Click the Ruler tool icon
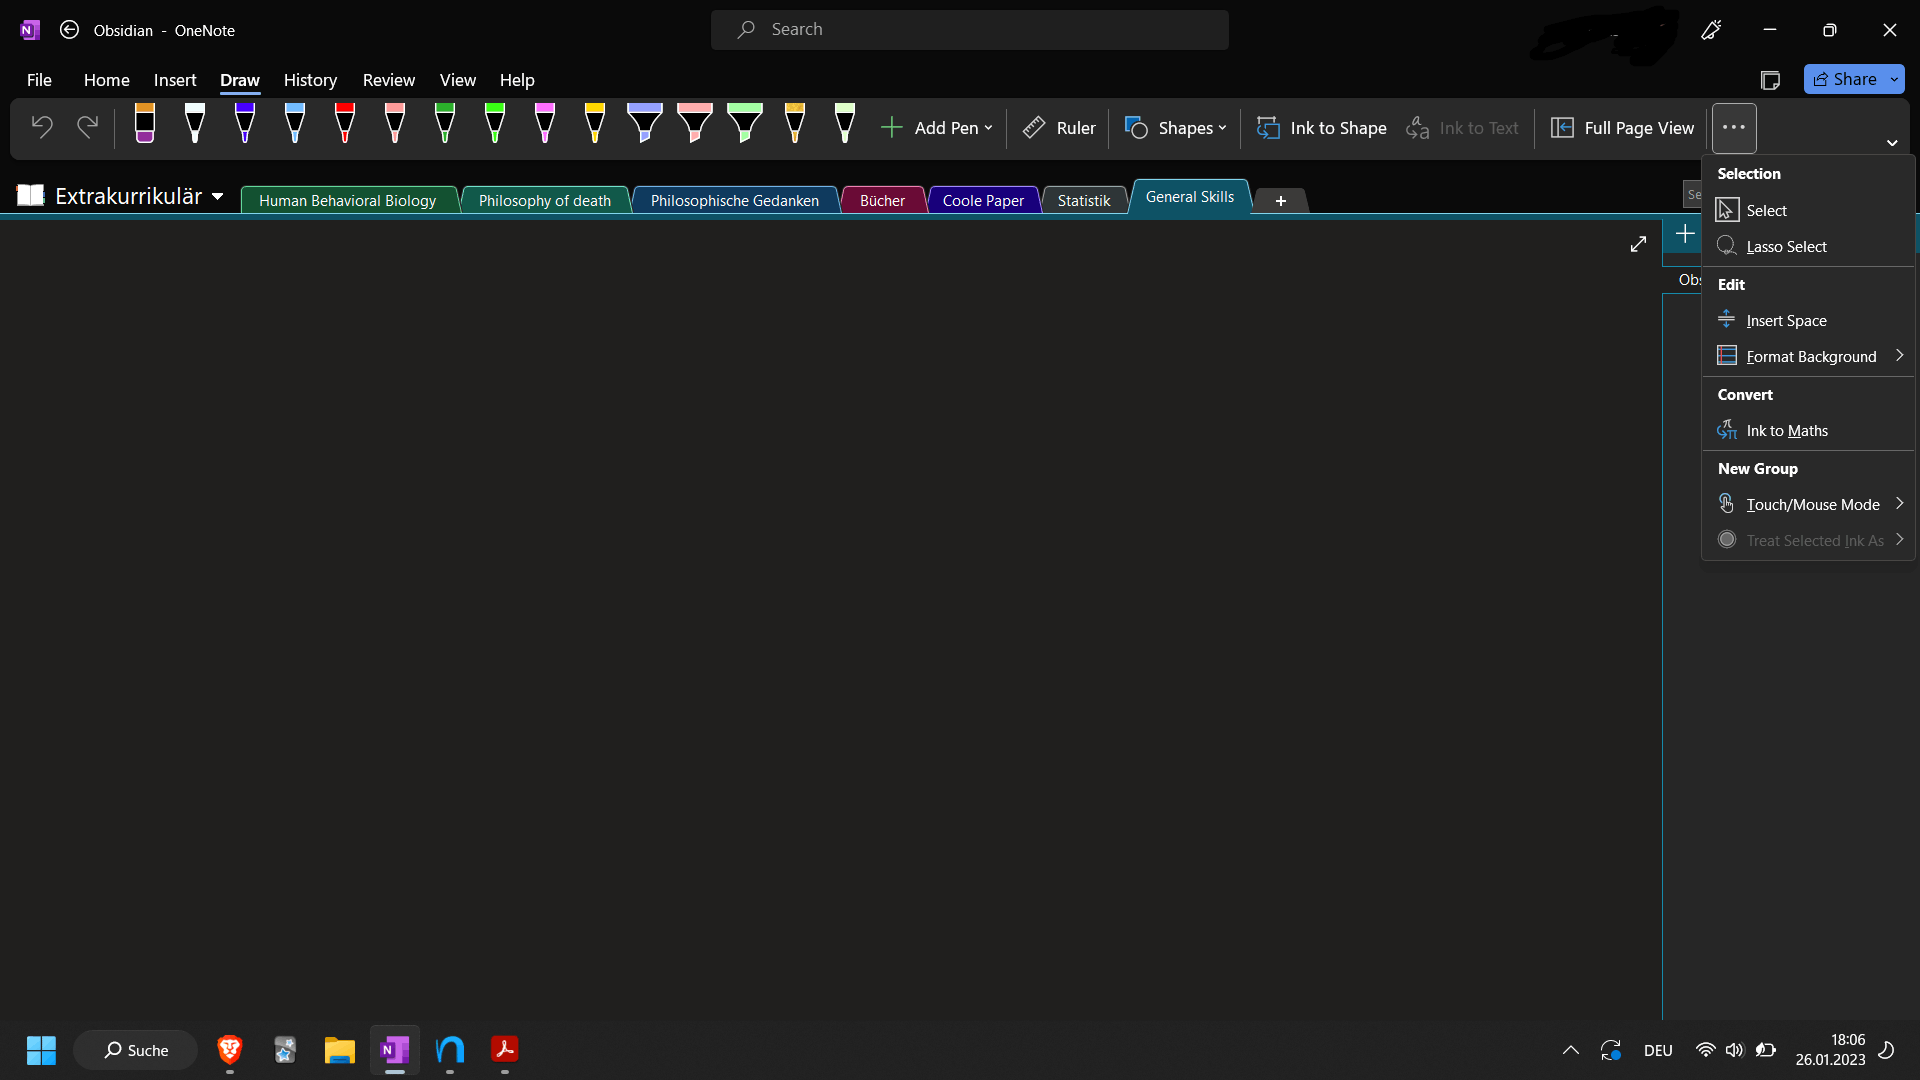This screenshot has width=1920, height=1080. tap(1034, 128)
